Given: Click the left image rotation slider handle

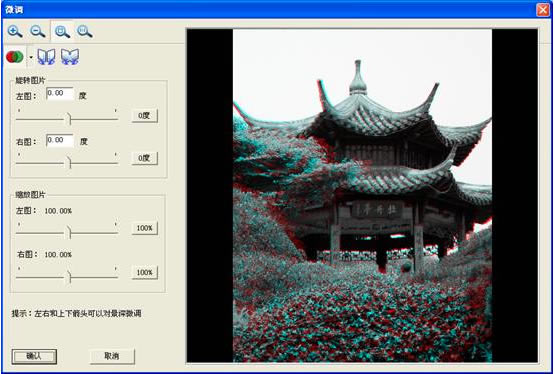Looking at the screenshot, I should [69, 119].
